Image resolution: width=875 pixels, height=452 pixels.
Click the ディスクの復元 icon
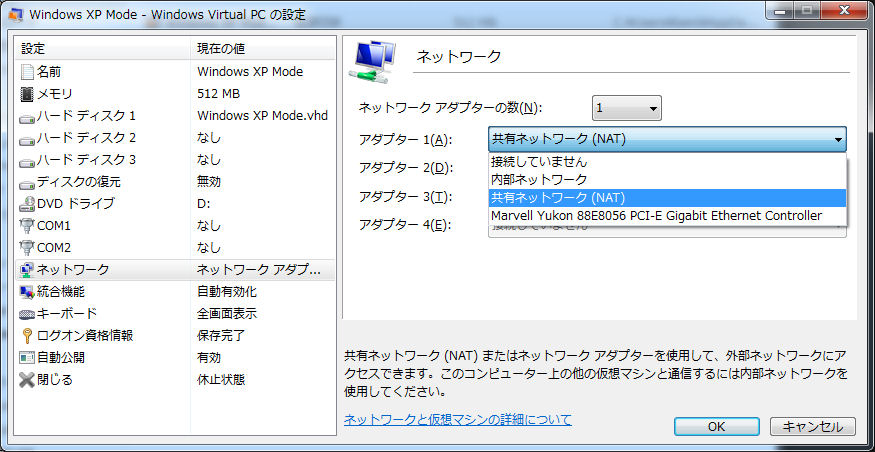(27, 183)
